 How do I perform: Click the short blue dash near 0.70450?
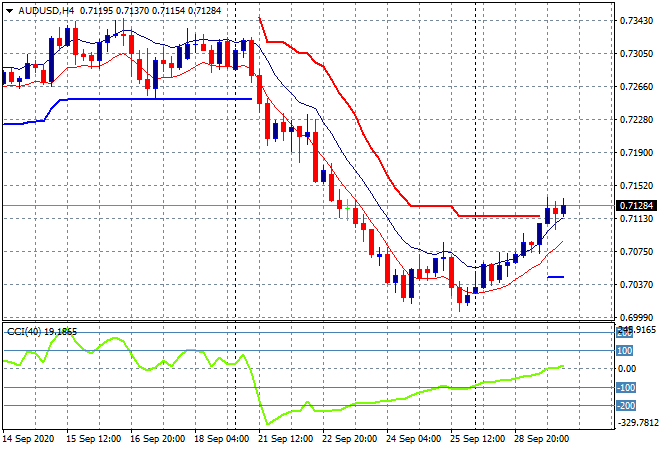point(556,277)
